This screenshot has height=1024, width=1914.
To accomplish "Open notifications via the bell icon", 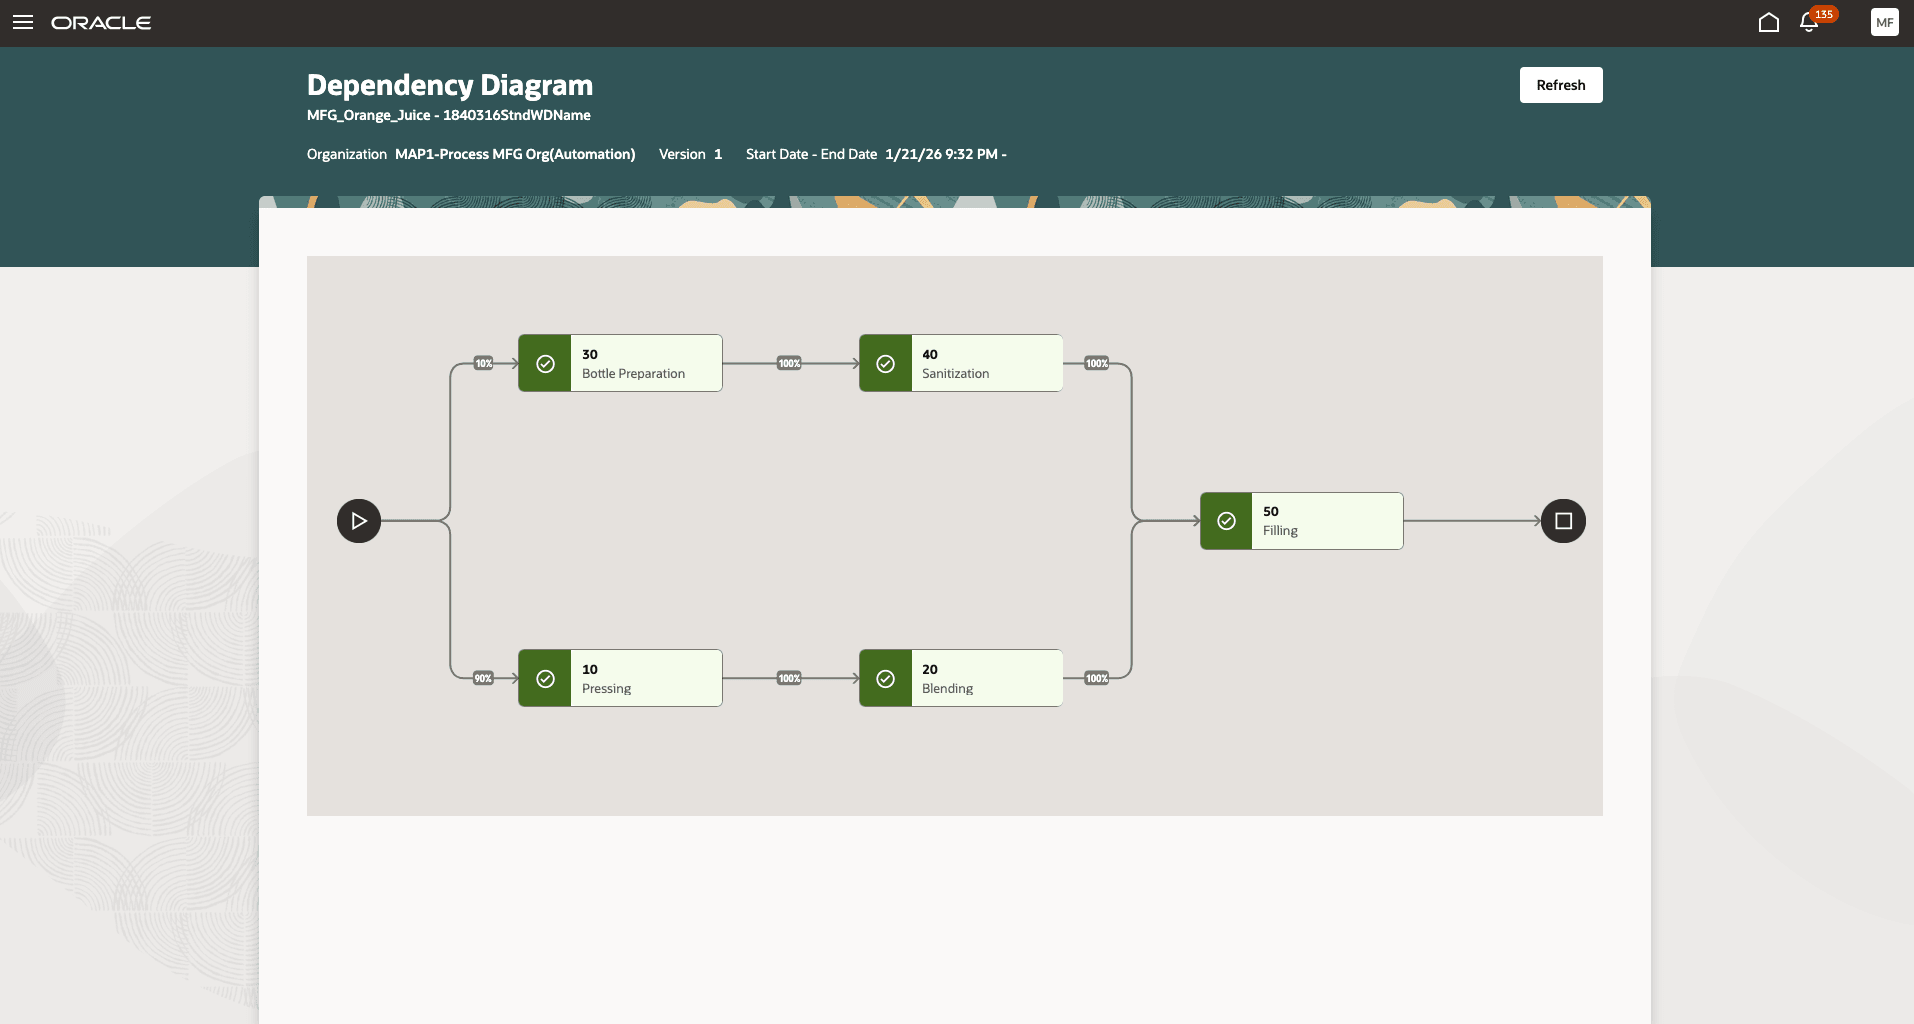I will (1809, 22).
